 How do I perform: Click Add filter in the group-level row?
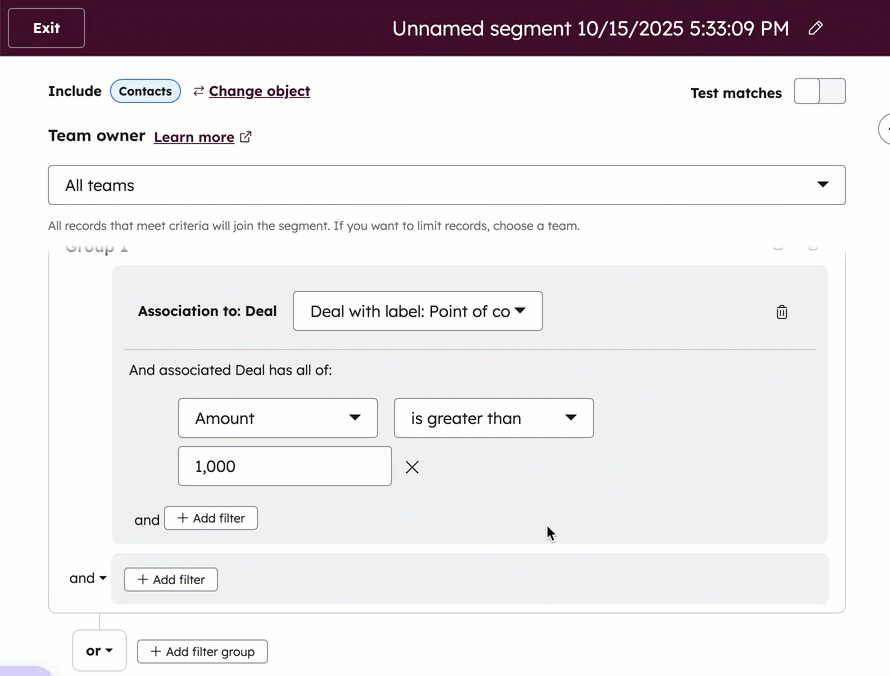(171, 580)
